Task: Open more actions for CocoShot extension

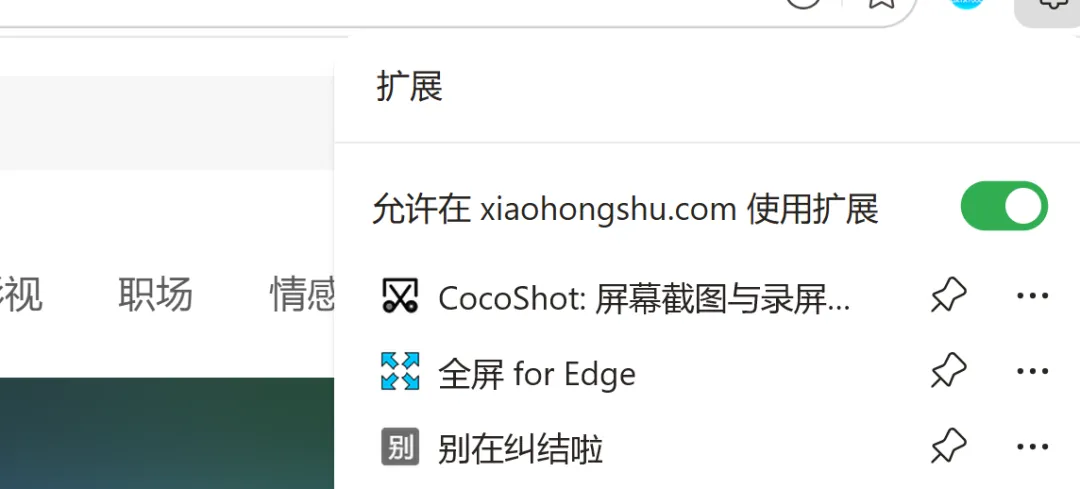Action: tap(1032, 296)
